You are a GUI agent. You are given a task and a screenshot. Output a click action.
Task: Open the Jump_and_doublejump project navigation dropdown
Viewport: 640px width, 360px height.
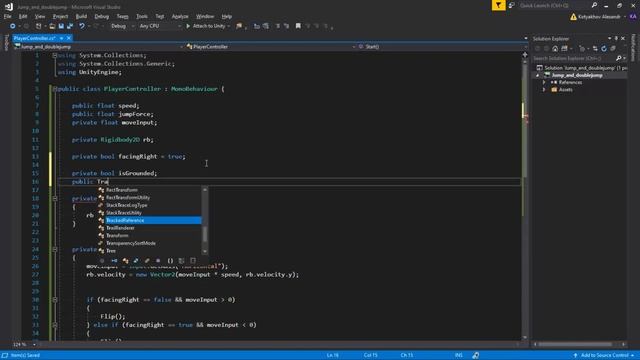click(98, 47)
